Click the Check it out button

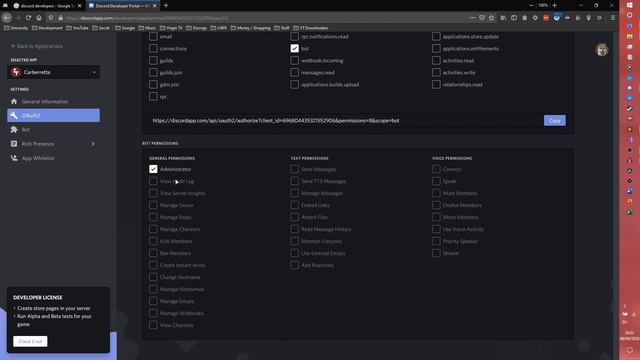(x=30, y=341)
